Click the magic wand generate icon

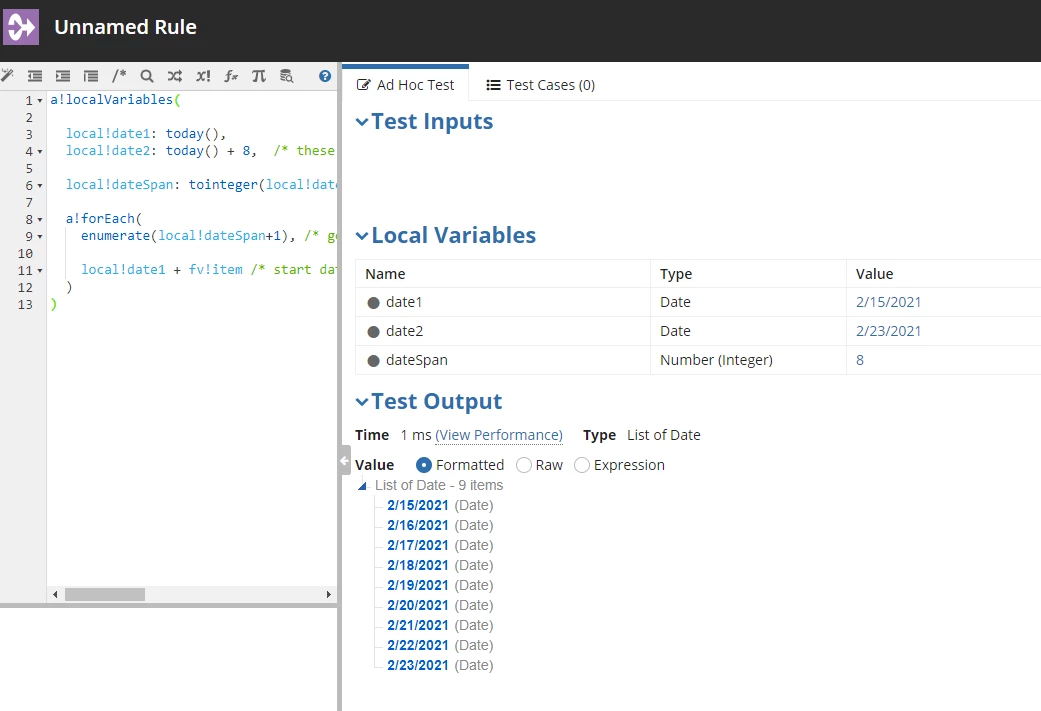tap(7, 76)
